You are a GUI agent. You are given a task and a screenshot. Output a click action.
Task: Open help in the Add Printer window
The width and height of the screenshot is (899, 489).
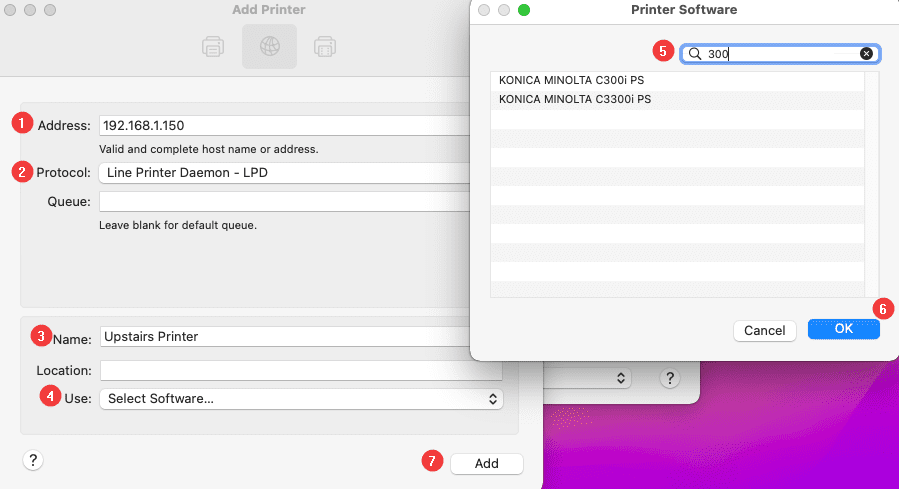[x=33, y=460]
